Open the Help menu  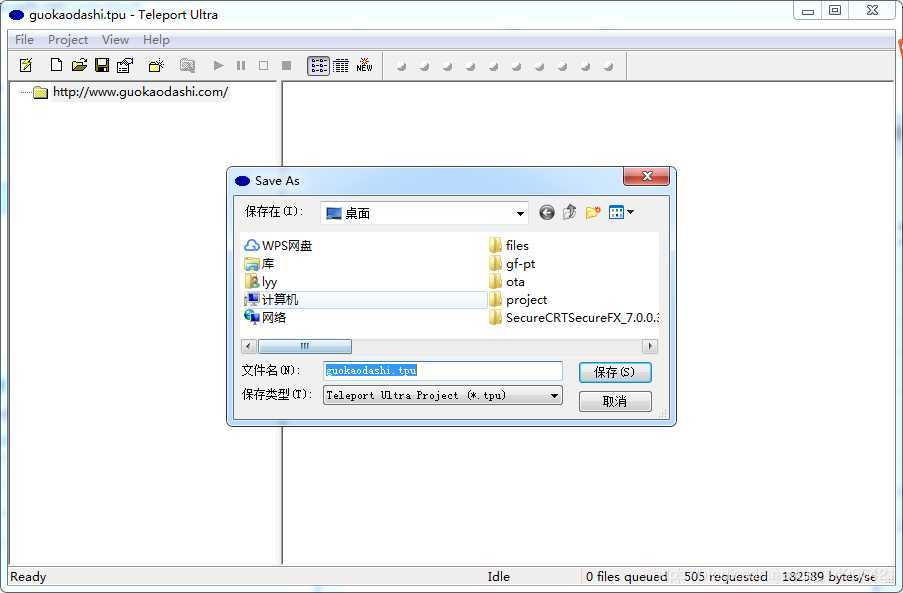(156, 40)
